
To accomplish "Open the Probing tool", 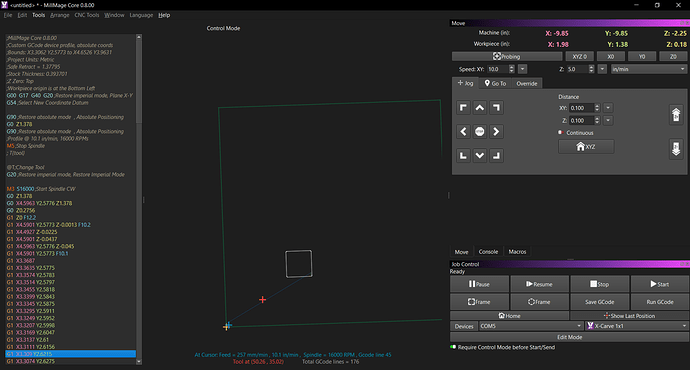I will (x=507, y=56).
